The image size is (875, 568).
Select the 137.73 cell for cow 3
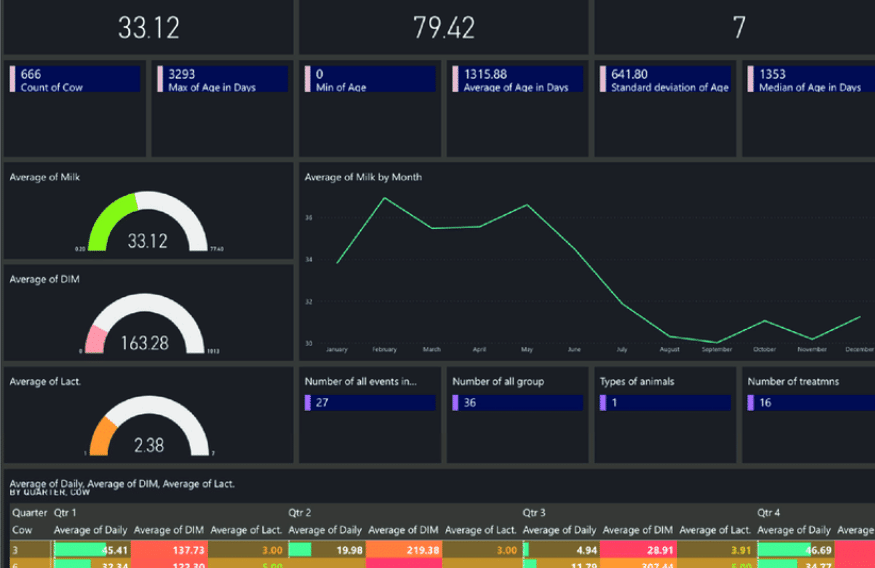(169, 550)
